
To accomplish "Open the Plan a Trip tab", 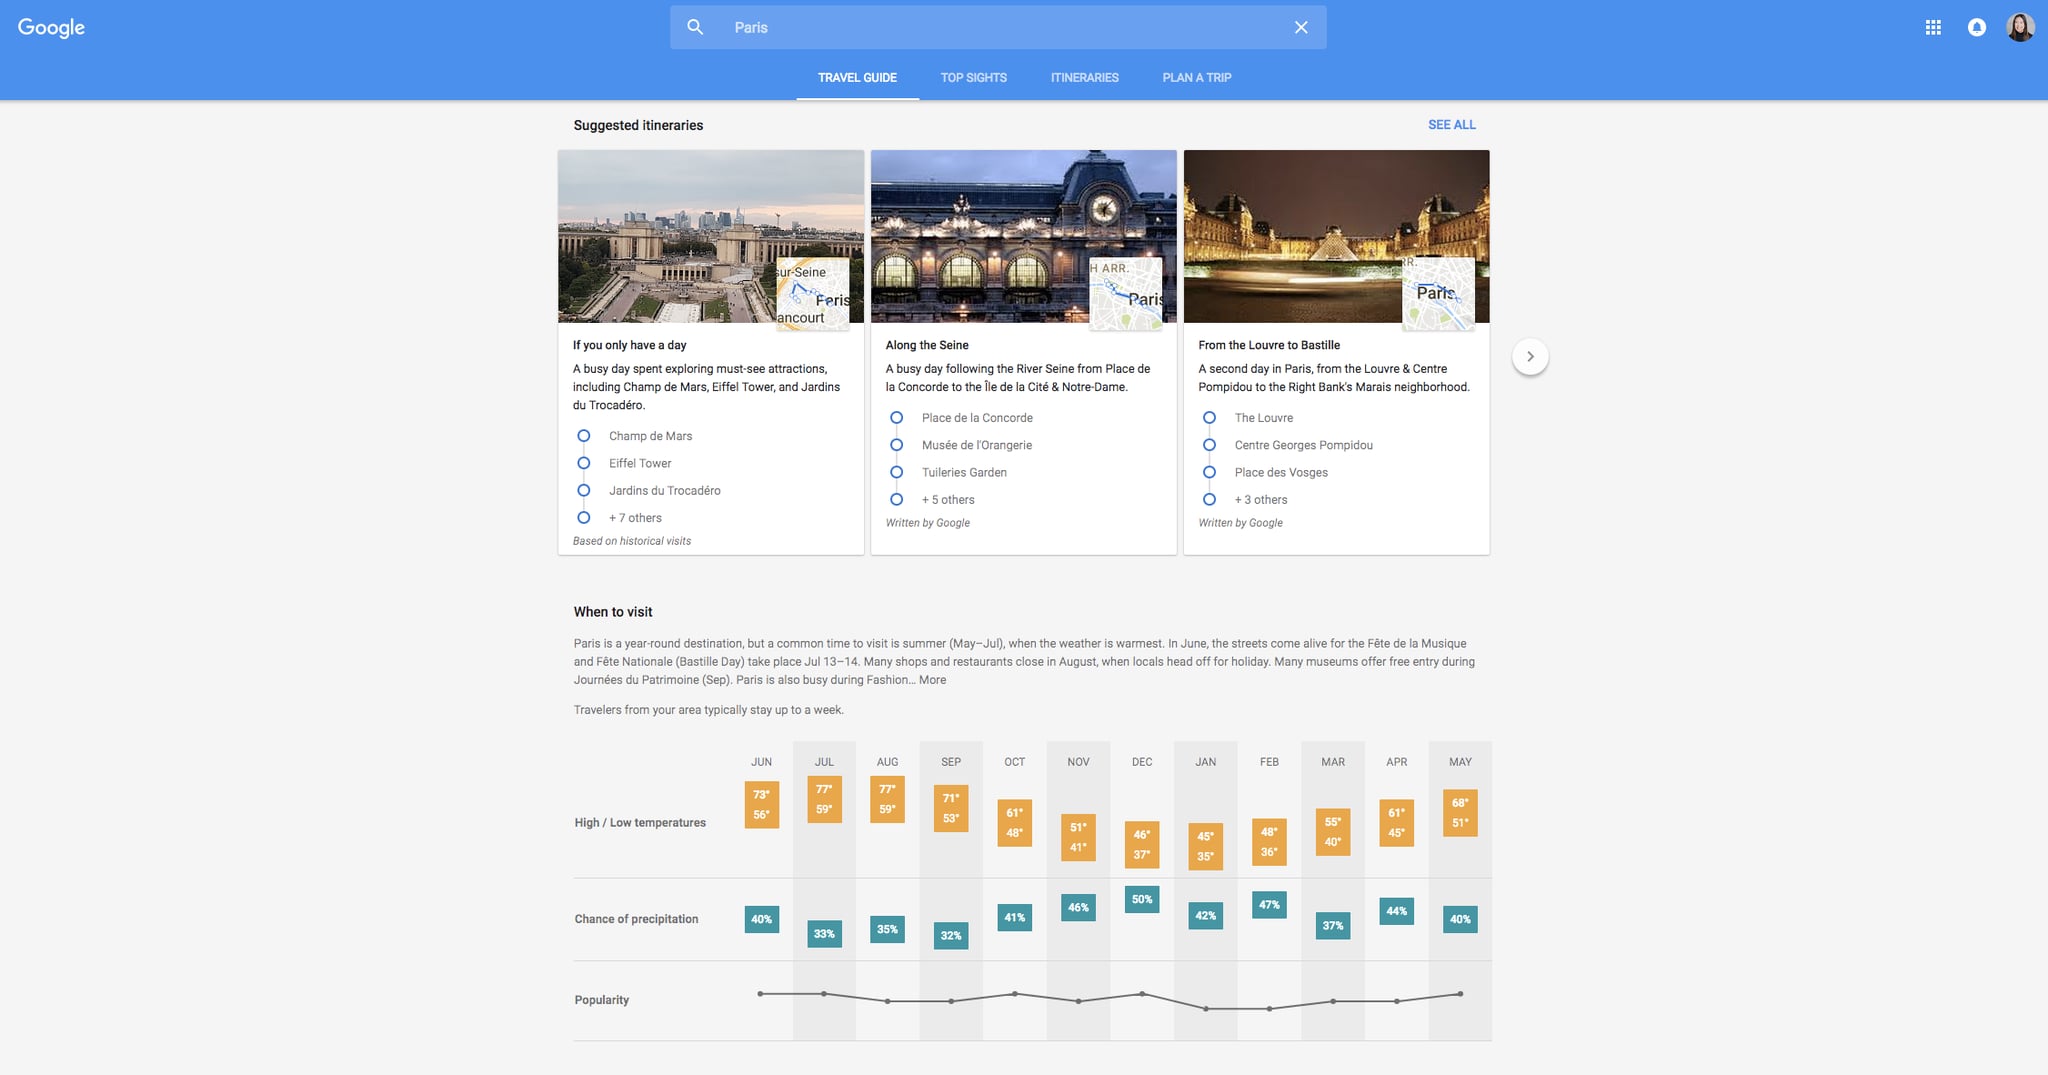I will coord(1197,77).
